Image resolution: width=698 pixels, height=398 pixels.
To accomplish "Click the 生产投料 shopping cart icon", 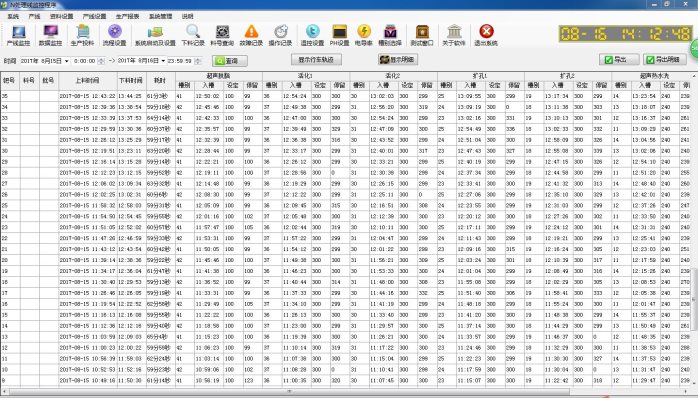I will 82,35.
